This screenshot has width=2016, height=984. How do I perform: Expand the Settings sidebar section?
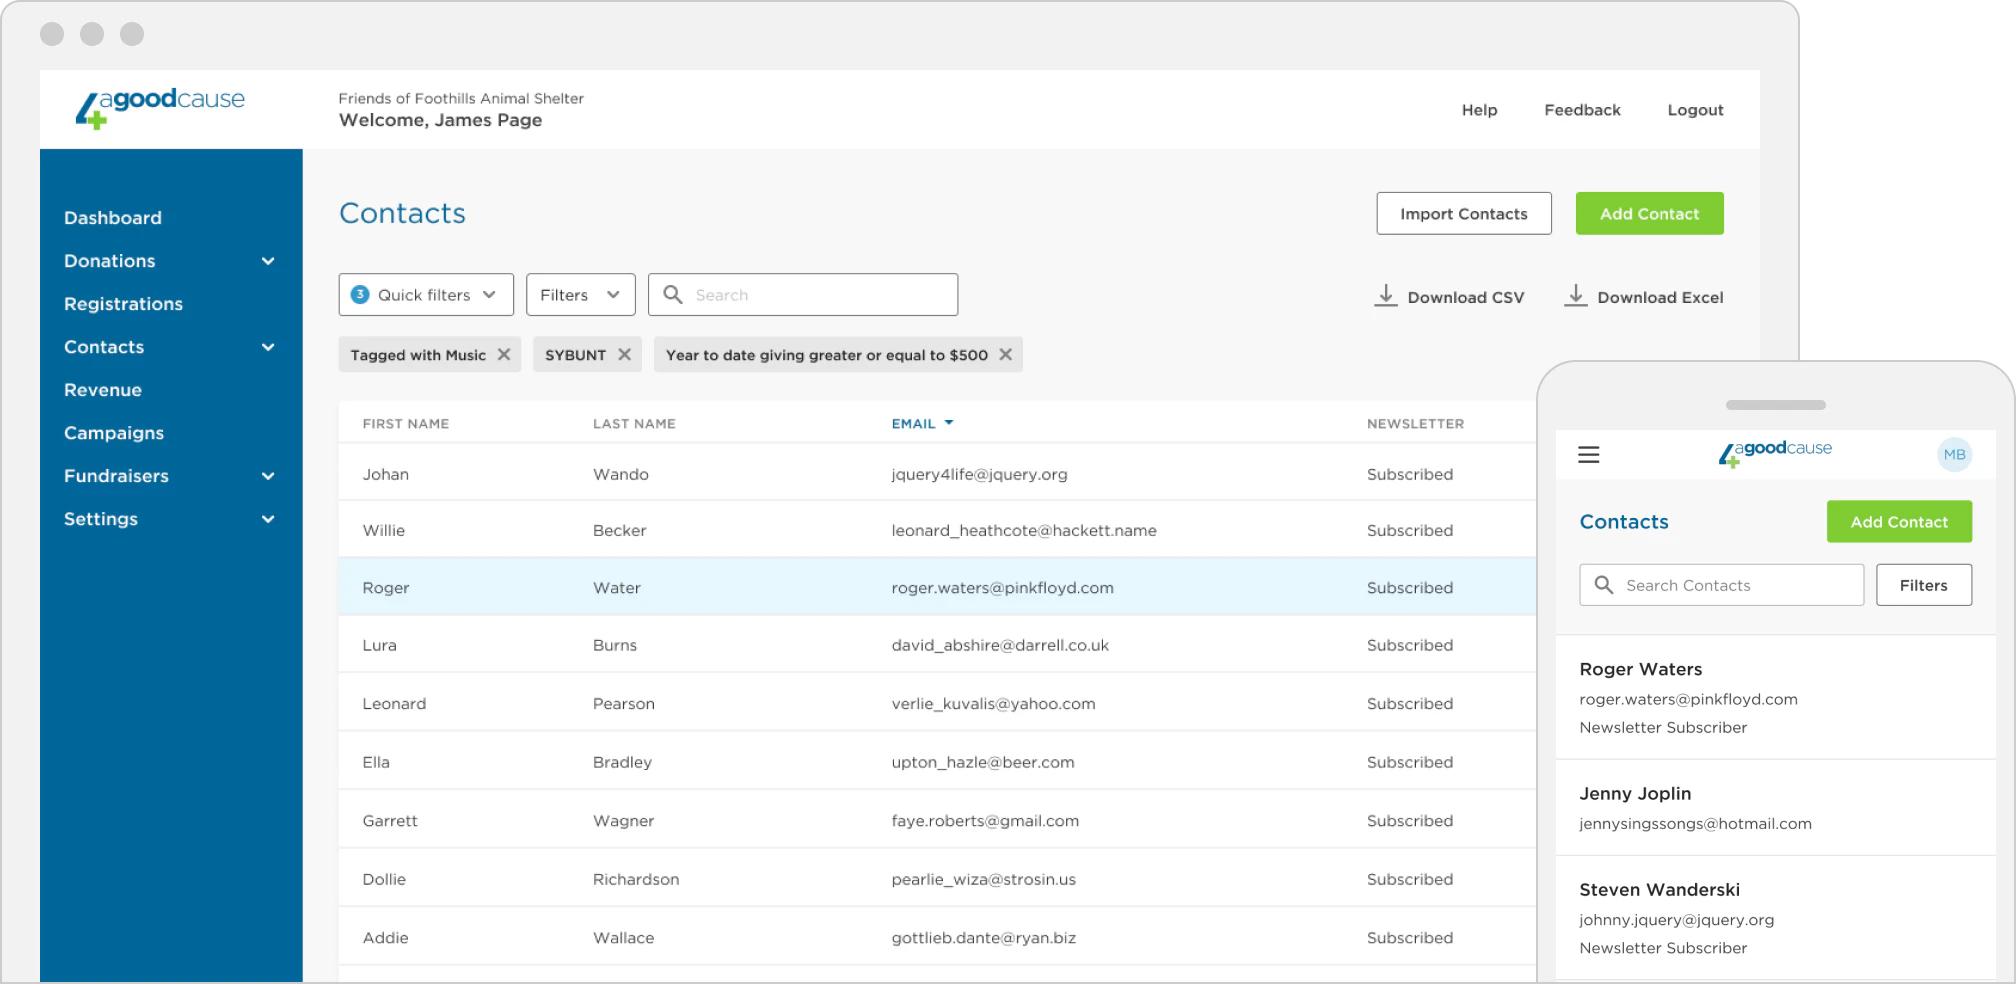[x=268, y=519]
